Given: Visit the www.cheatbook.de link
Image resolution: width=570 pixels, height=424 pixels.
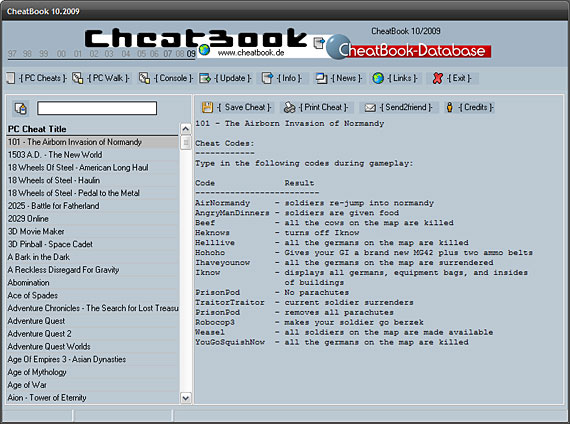Looking at the screenshot, I should tap(251, 53).
